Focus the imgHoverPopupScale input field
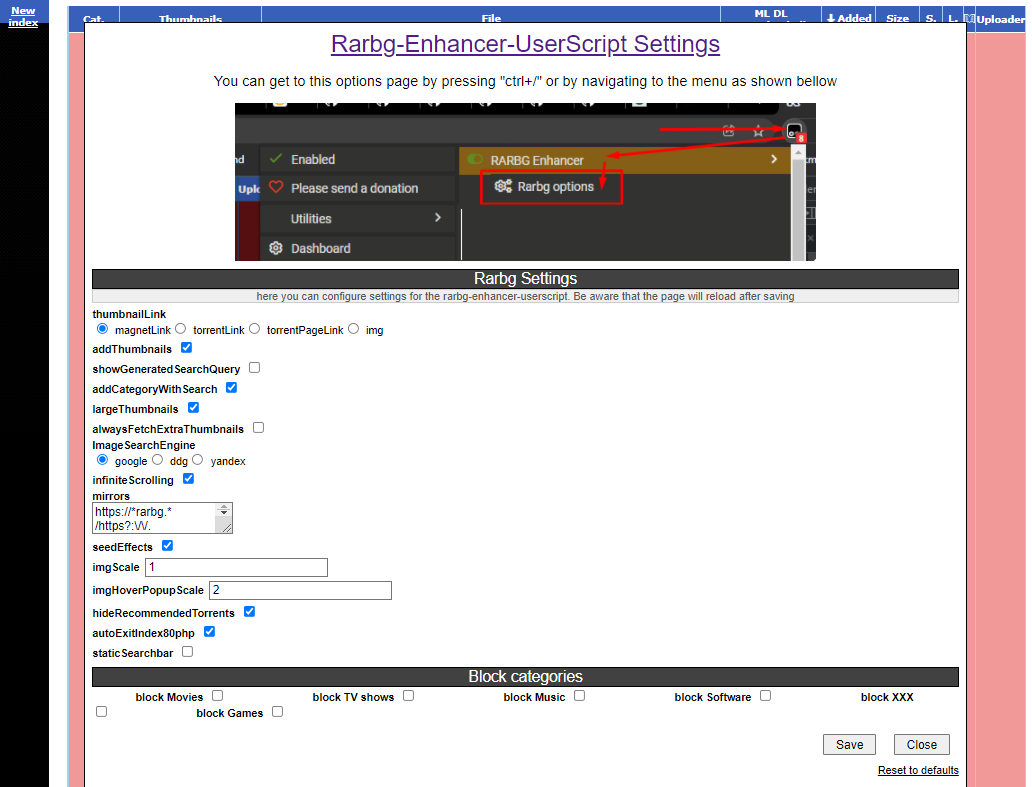 [300, 590]
